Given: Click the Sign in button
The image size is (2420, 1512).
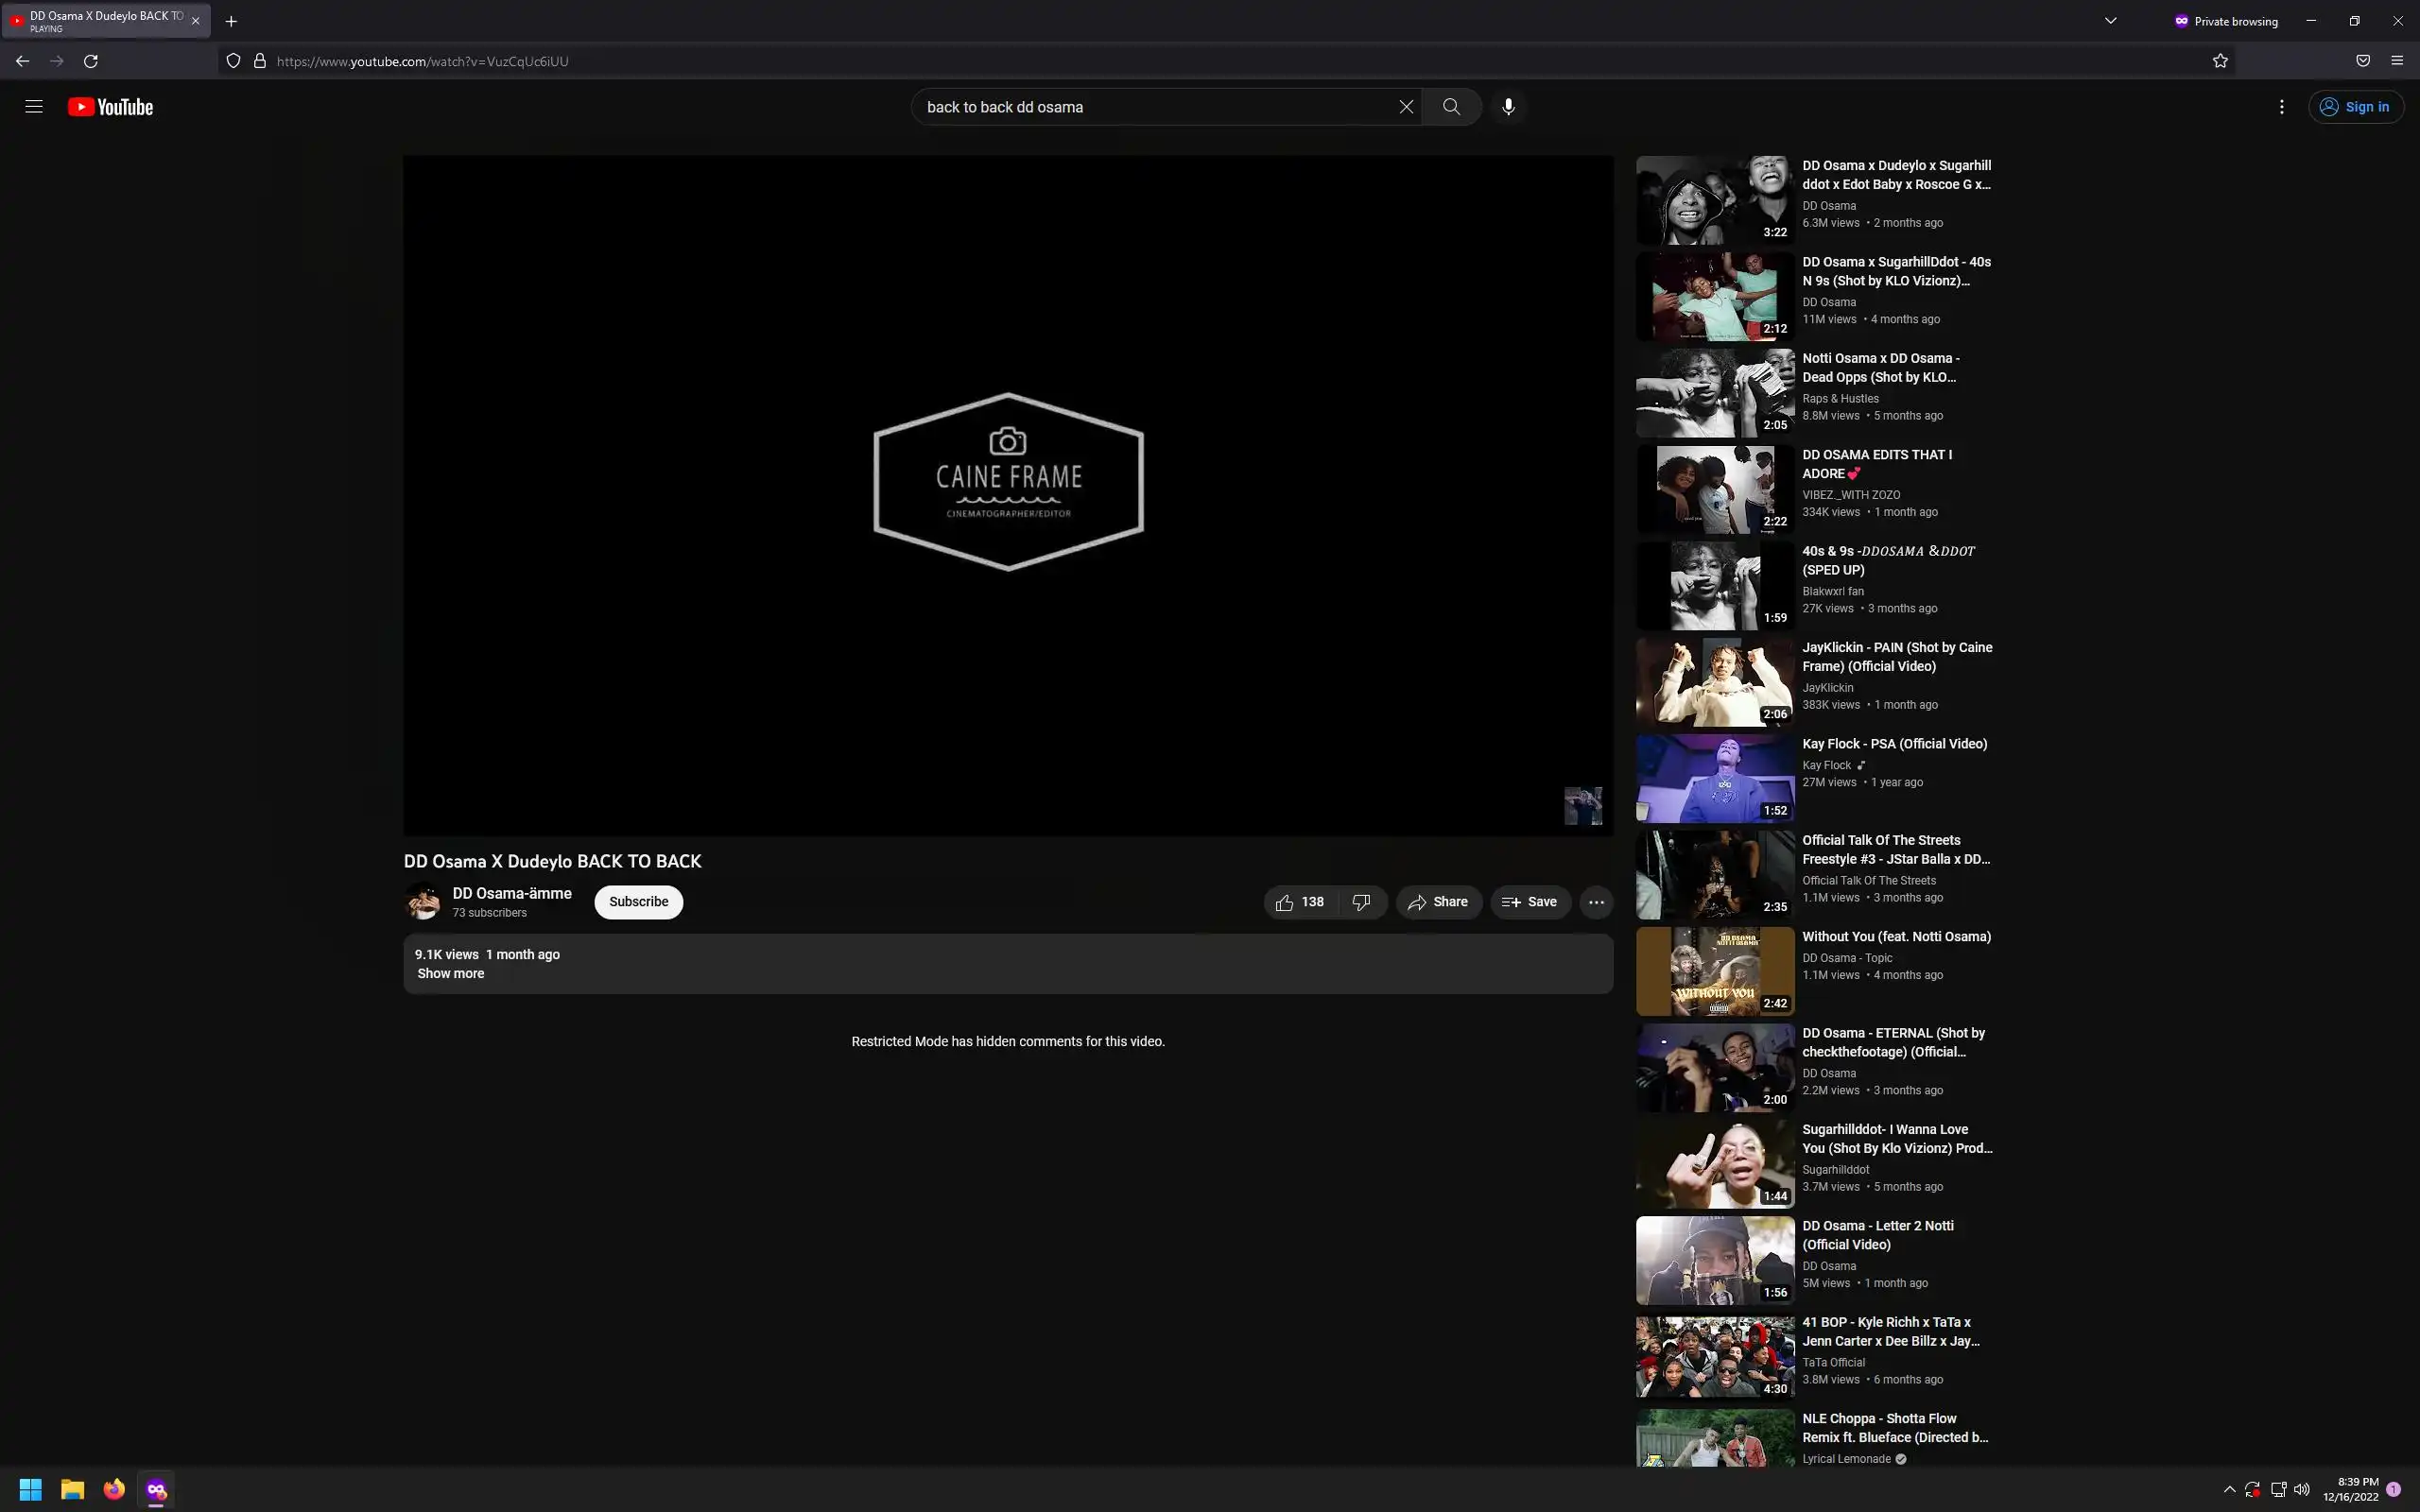Looking at the screenshot, I should tap(2355, 107).
